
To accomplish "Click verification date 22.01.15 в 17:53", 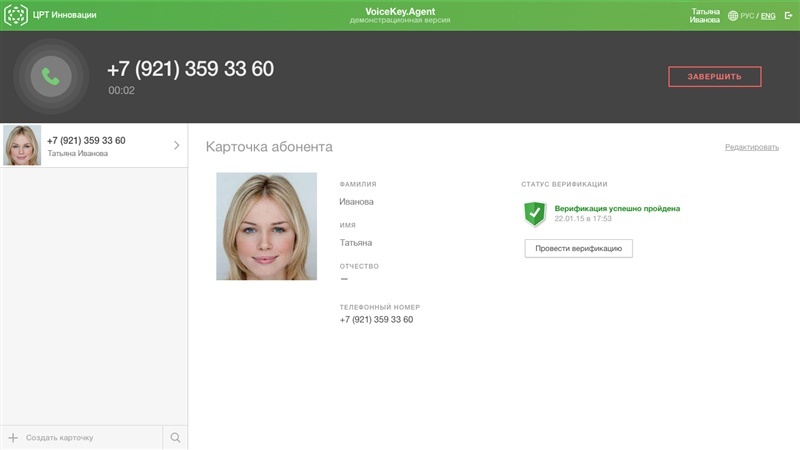I will (583, 218).
